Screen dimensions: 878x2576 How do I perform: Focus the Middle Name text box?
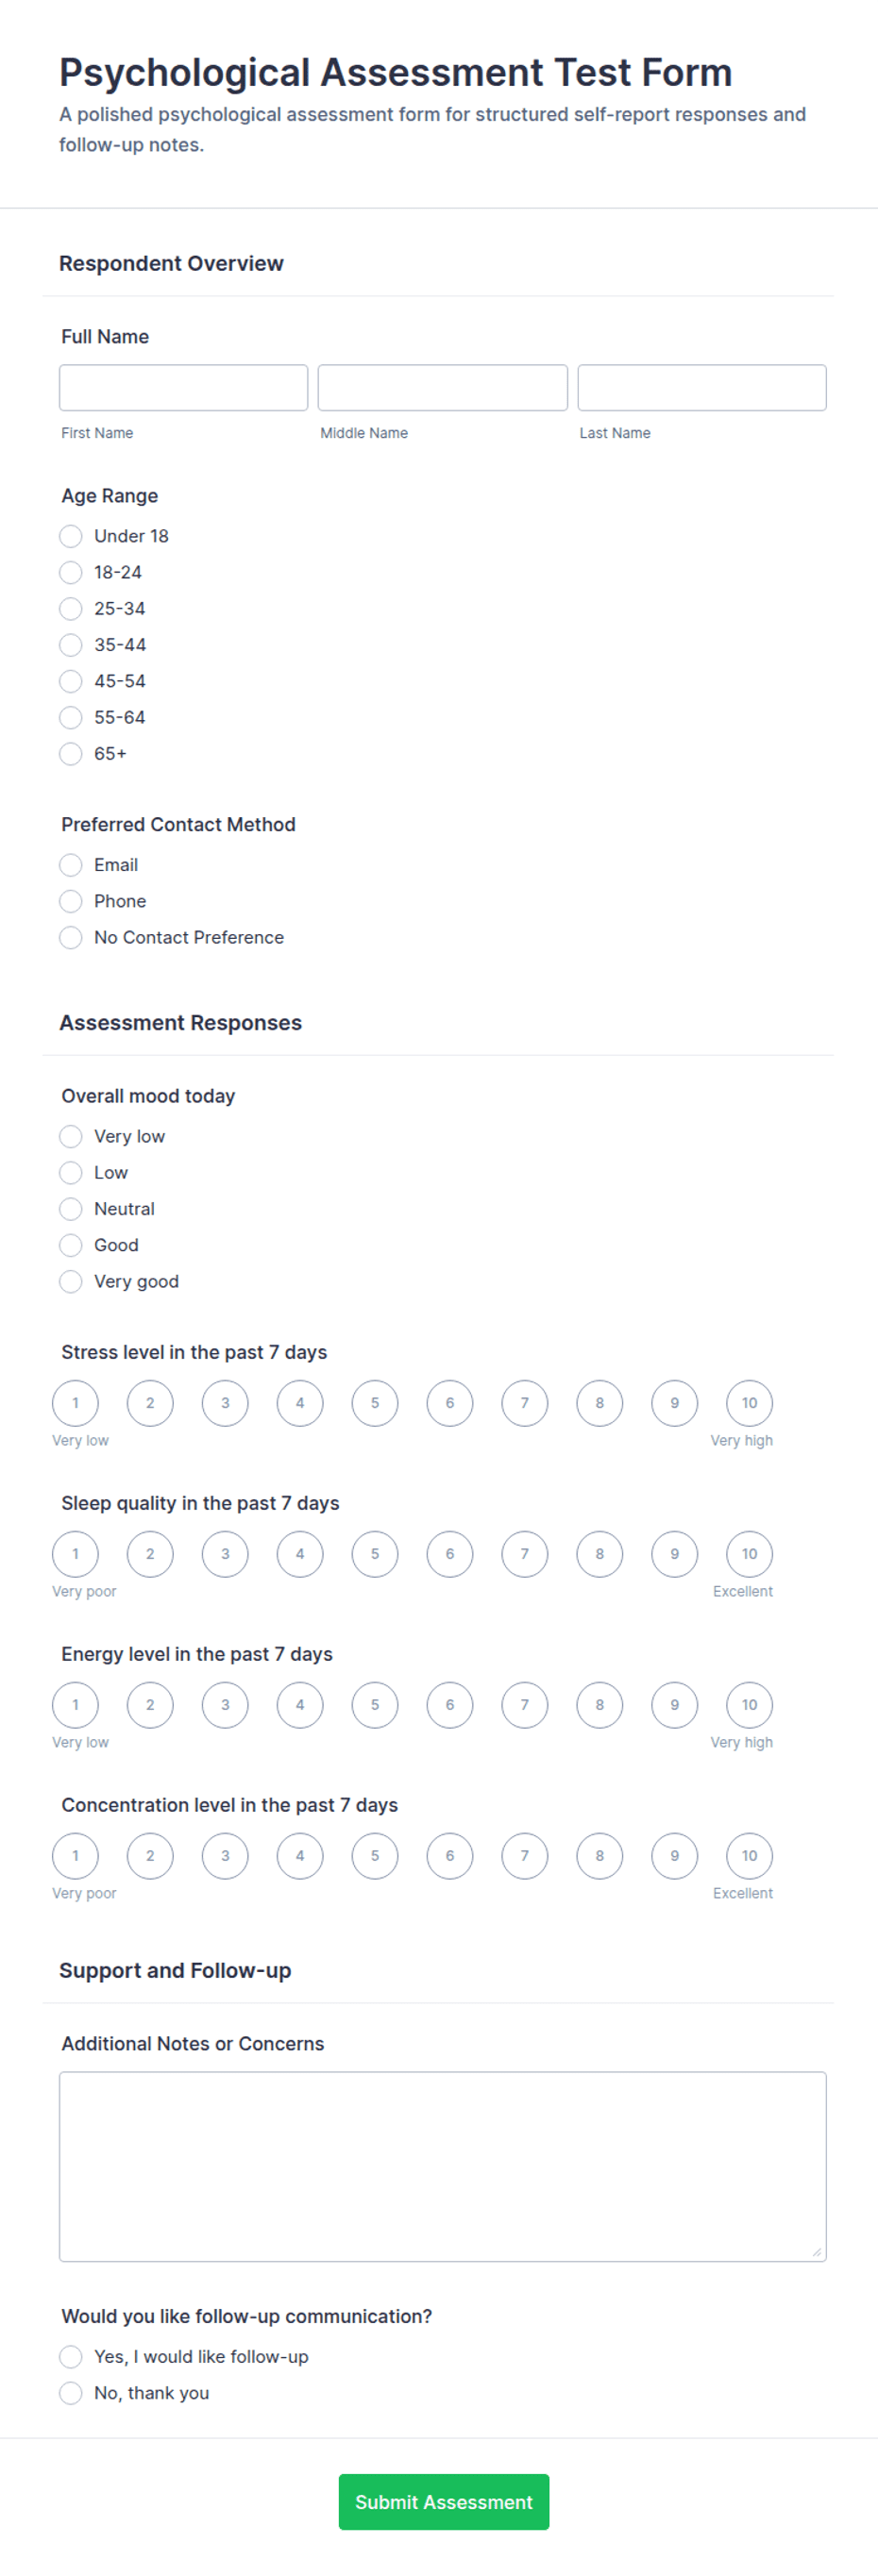click(442, 387)
